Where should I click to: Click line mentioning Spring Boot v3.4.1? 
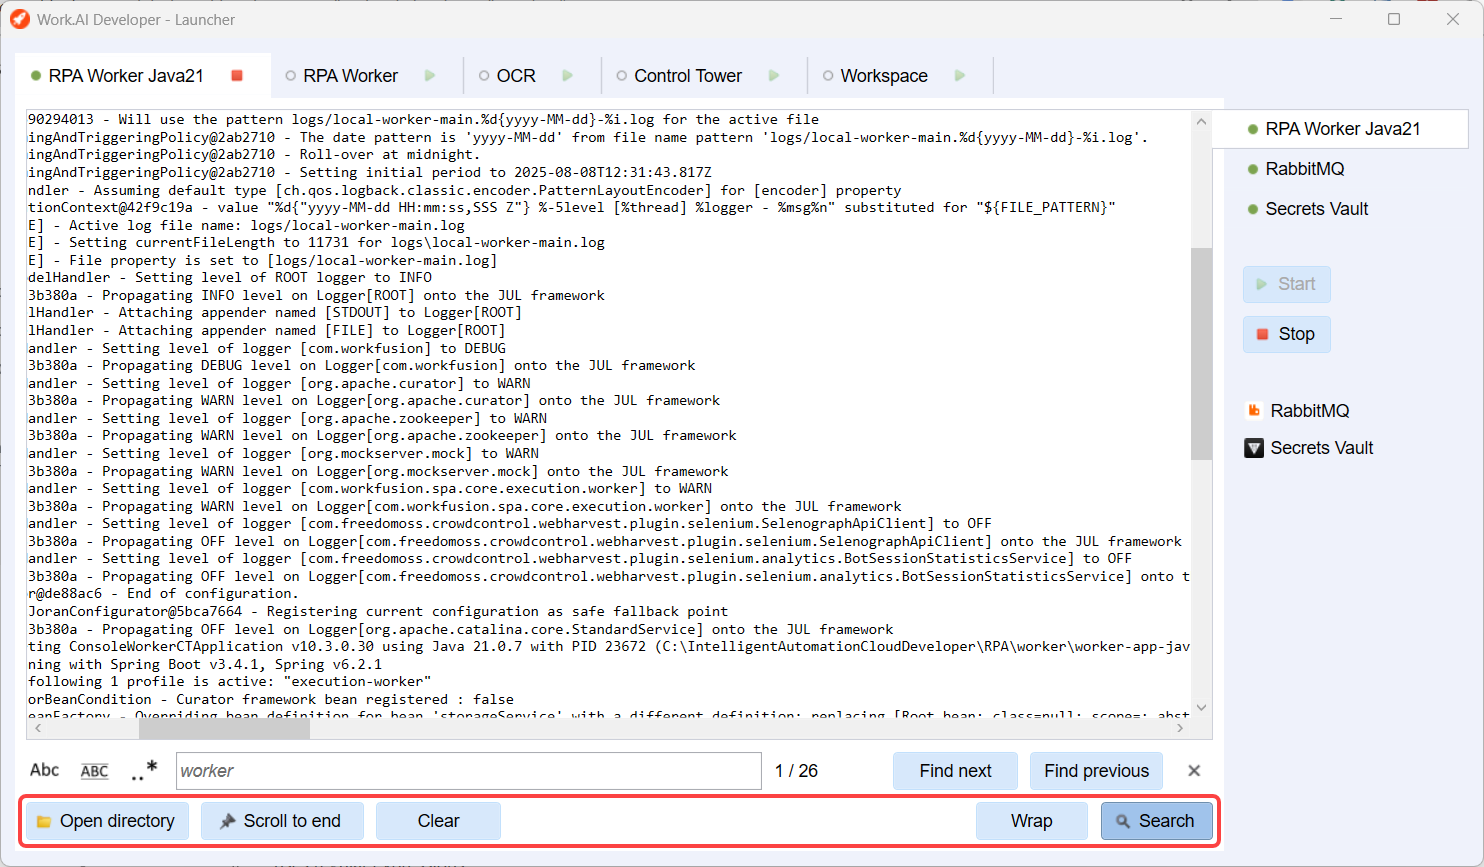pyautogui.click(x=205, y=665)
